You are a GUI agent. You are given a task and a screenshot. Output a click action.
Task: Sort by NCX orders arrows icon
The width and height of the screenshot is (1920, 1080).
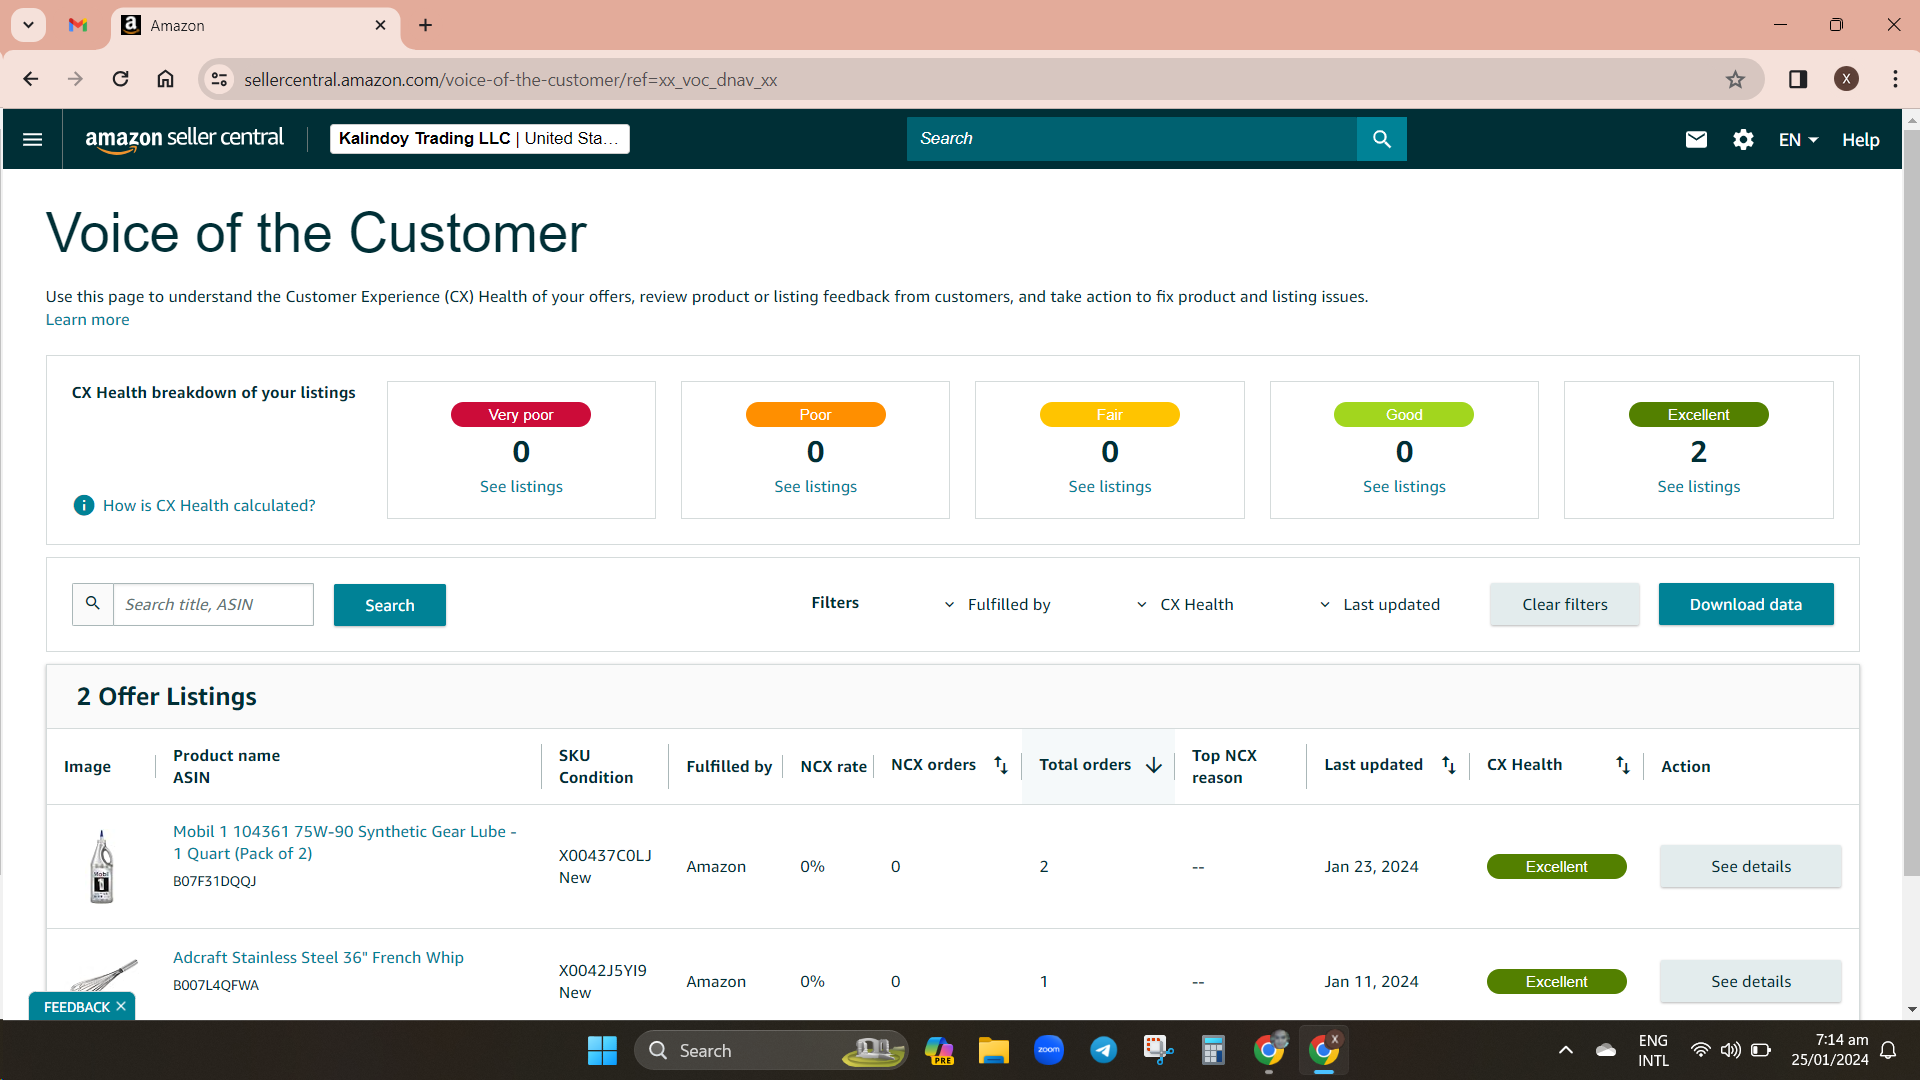pyautogui.click(x=1001, y=765)
